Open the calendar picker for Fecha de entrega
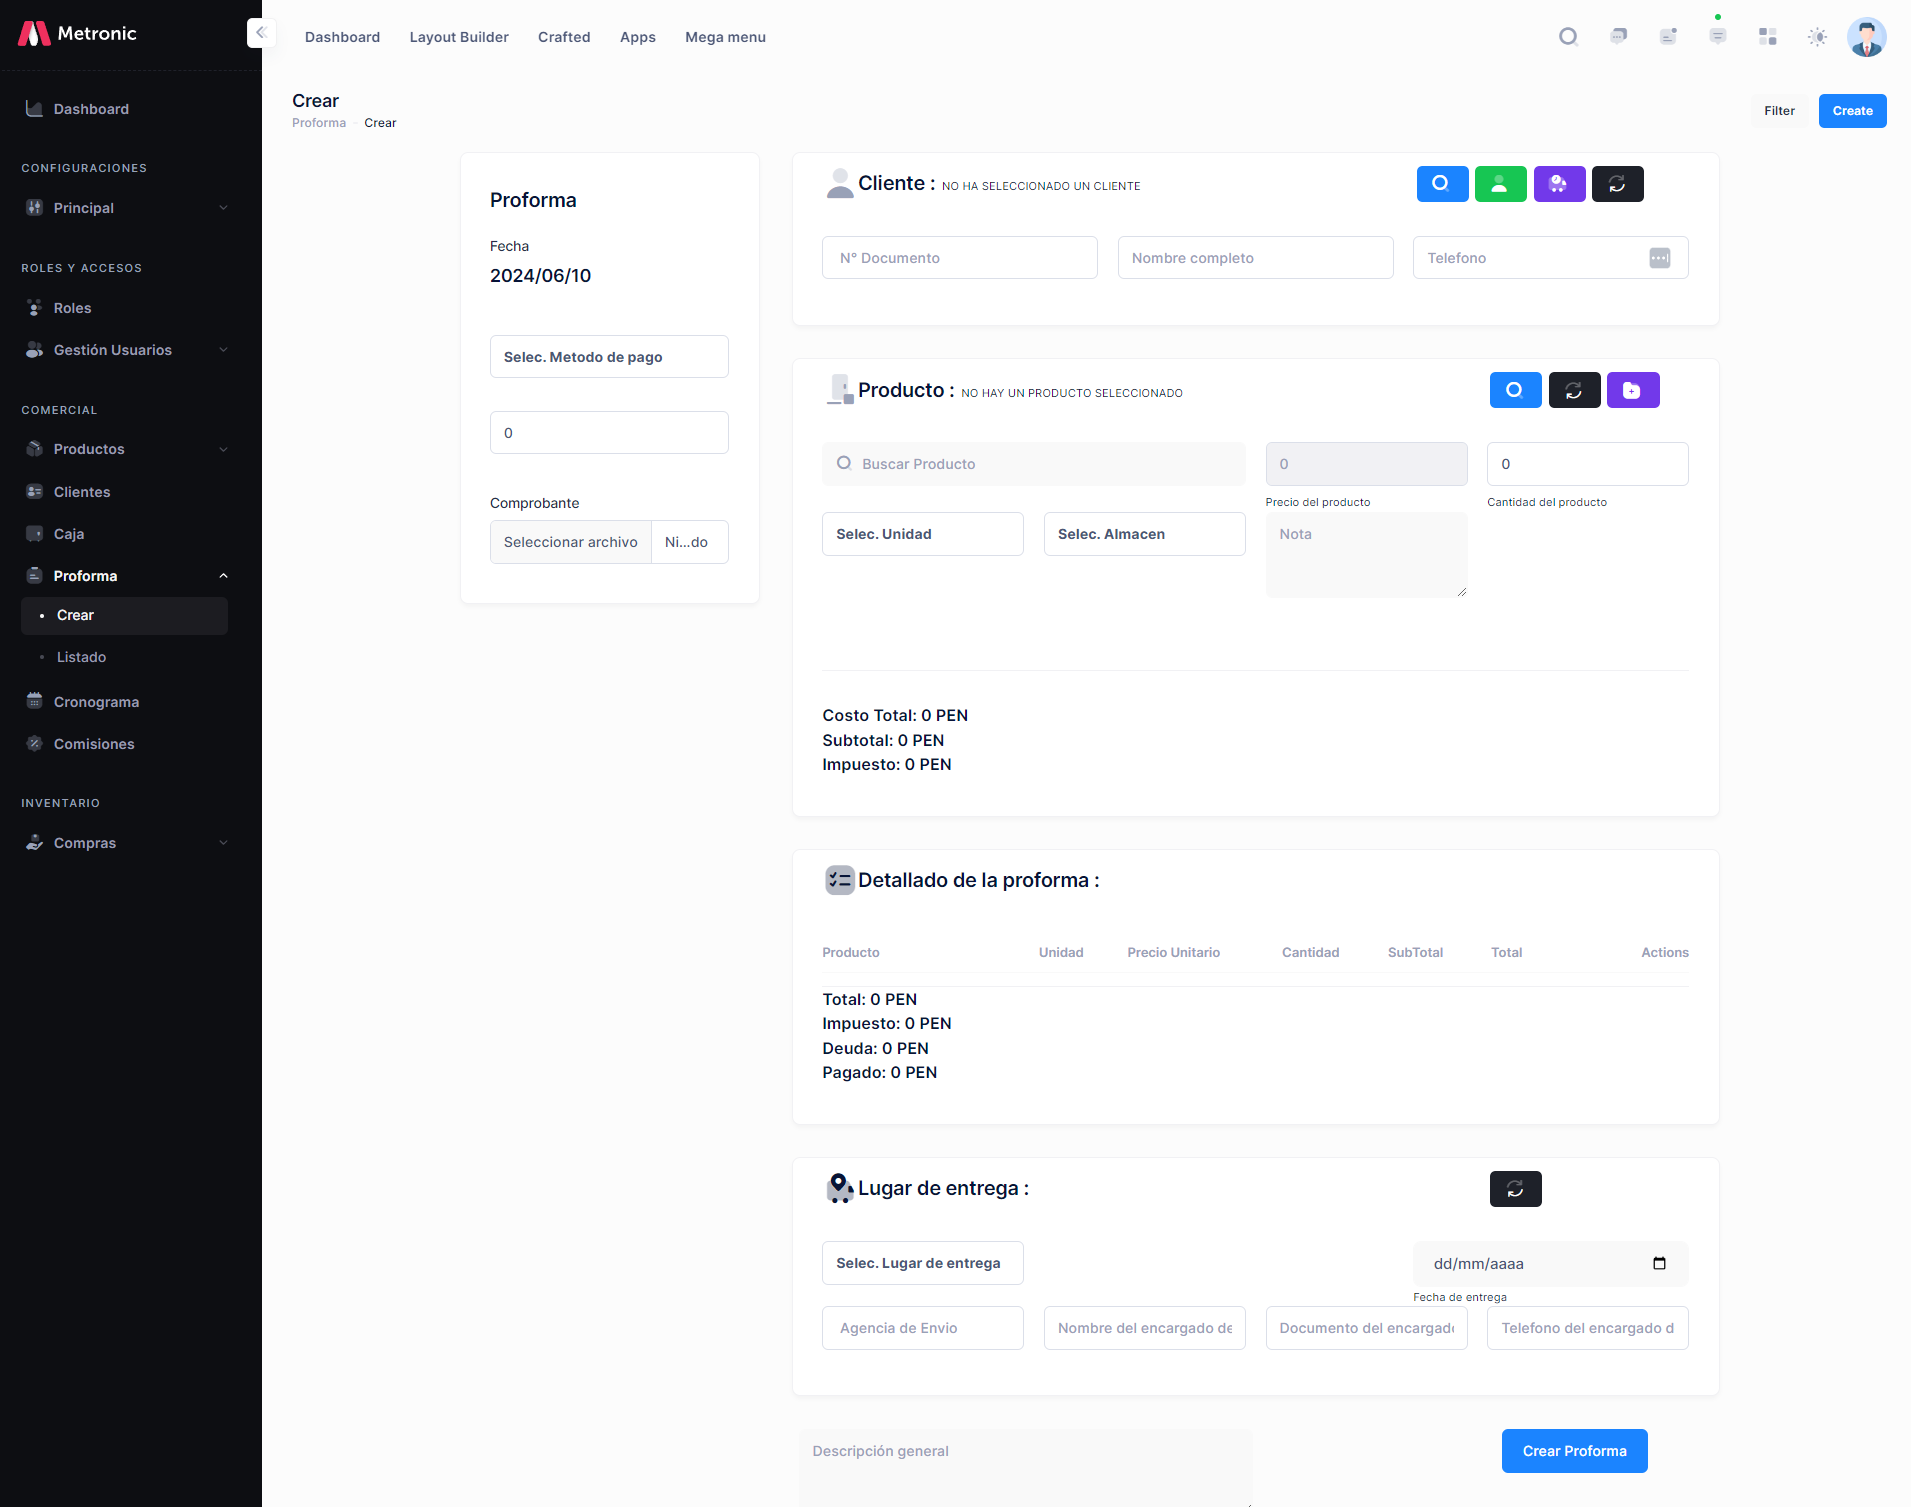This screenshot has height=1507, width=1911. (x=1659, y=1264)
